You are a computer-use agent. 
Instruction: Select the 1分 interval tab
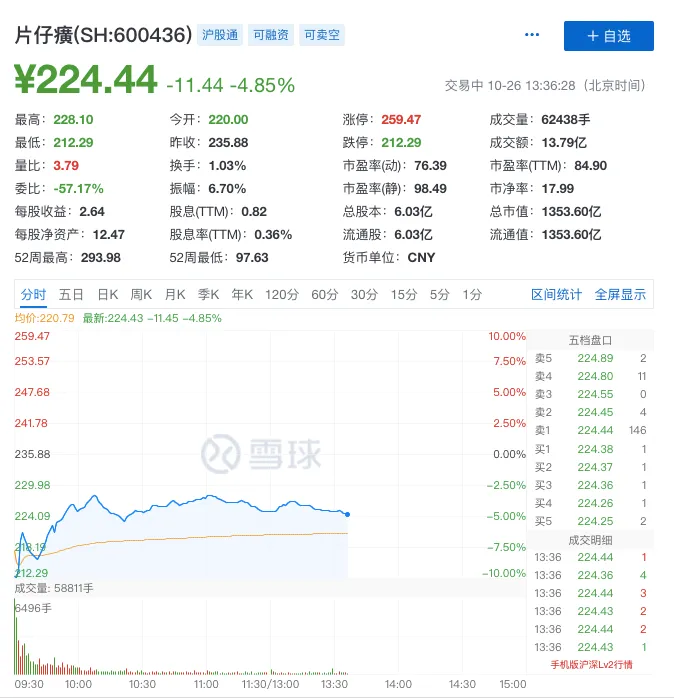[x=472, y=295]
